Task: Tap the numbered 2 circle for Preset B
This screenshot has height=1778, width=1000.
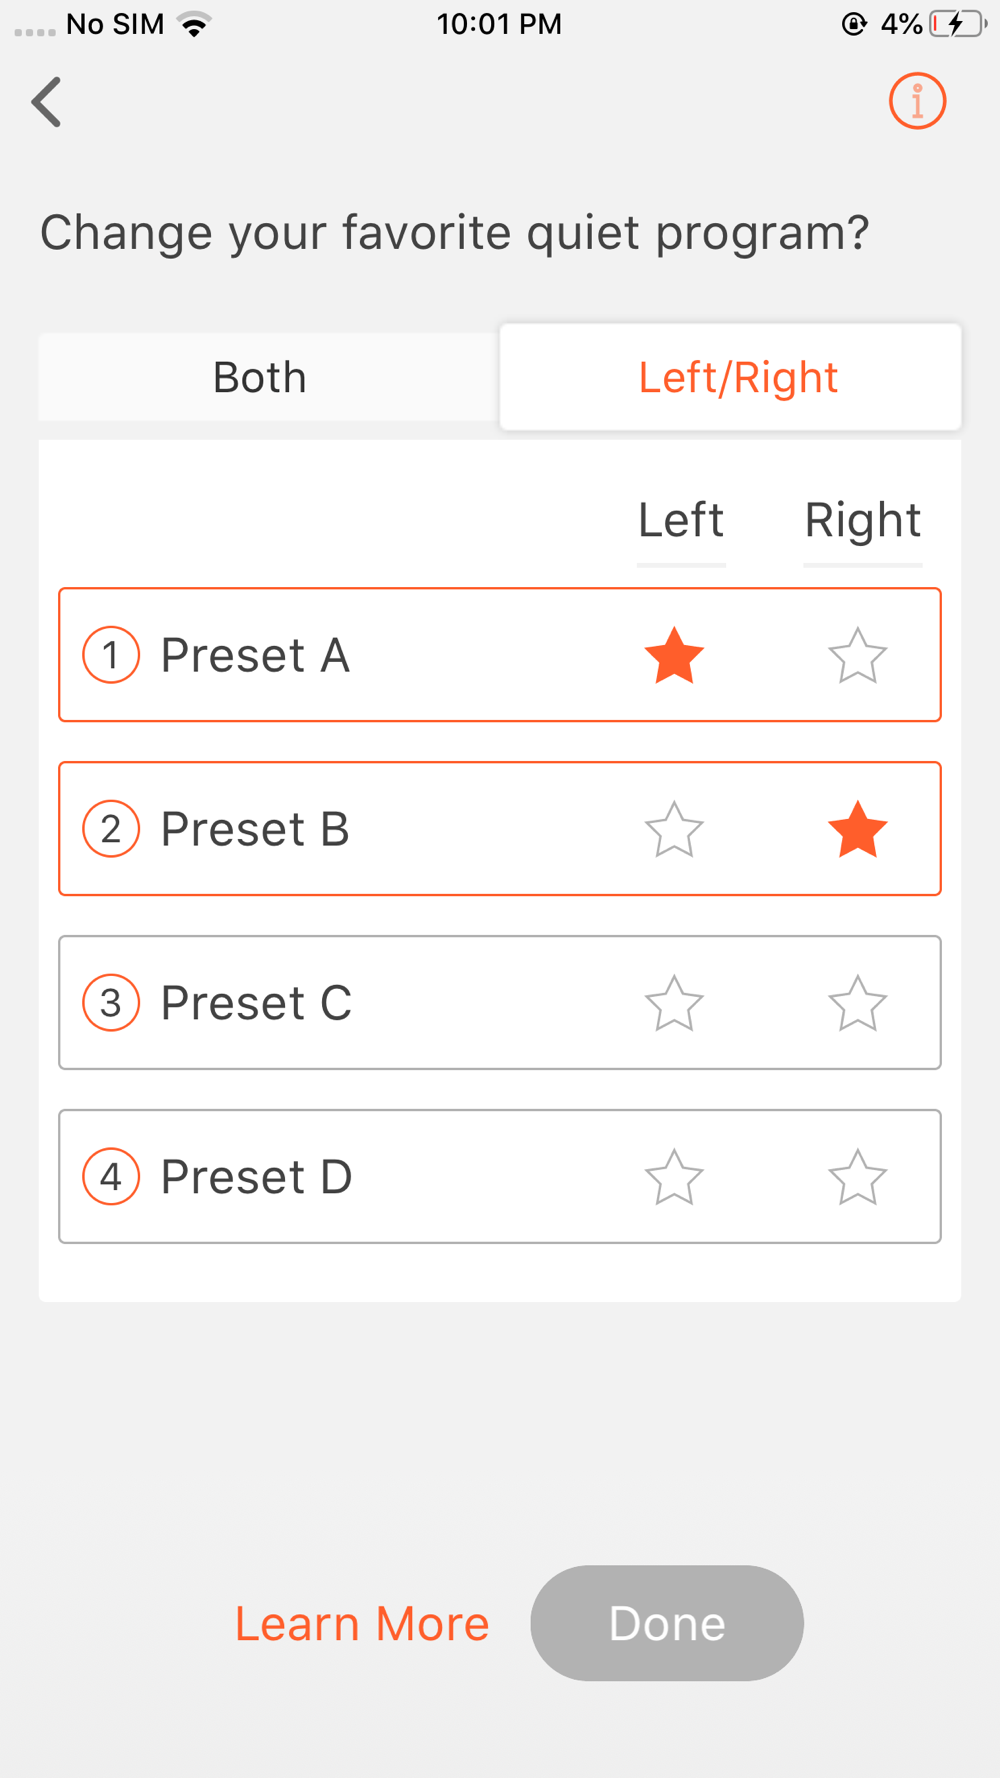Action: (111, 829)
